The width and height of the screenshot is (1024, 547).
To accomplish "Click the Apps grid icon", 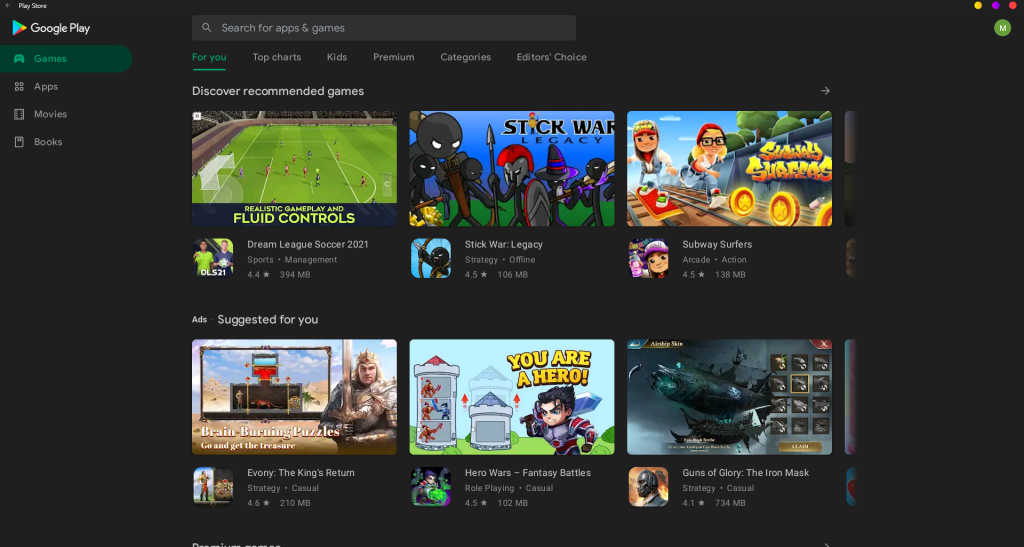I will [20, 86].
